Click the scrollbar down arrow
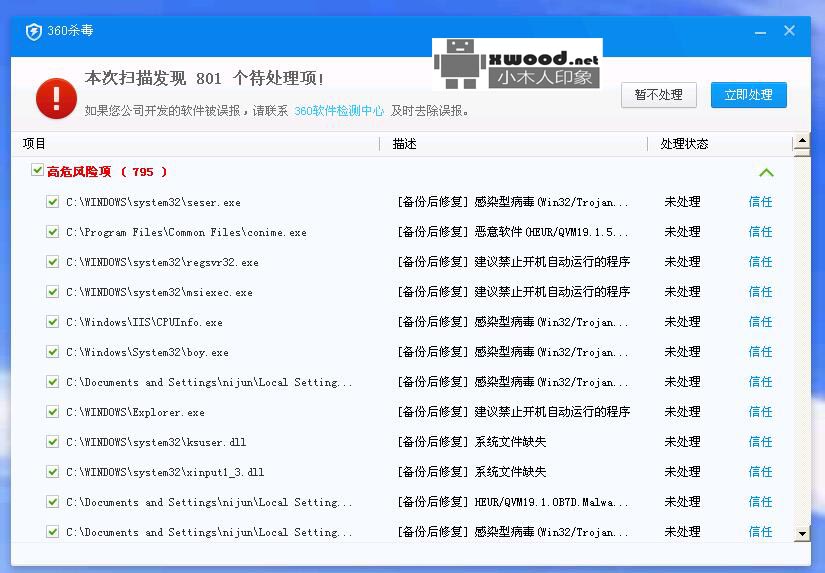The height and width of the screenshot is (573, 825). click(802, 534)
